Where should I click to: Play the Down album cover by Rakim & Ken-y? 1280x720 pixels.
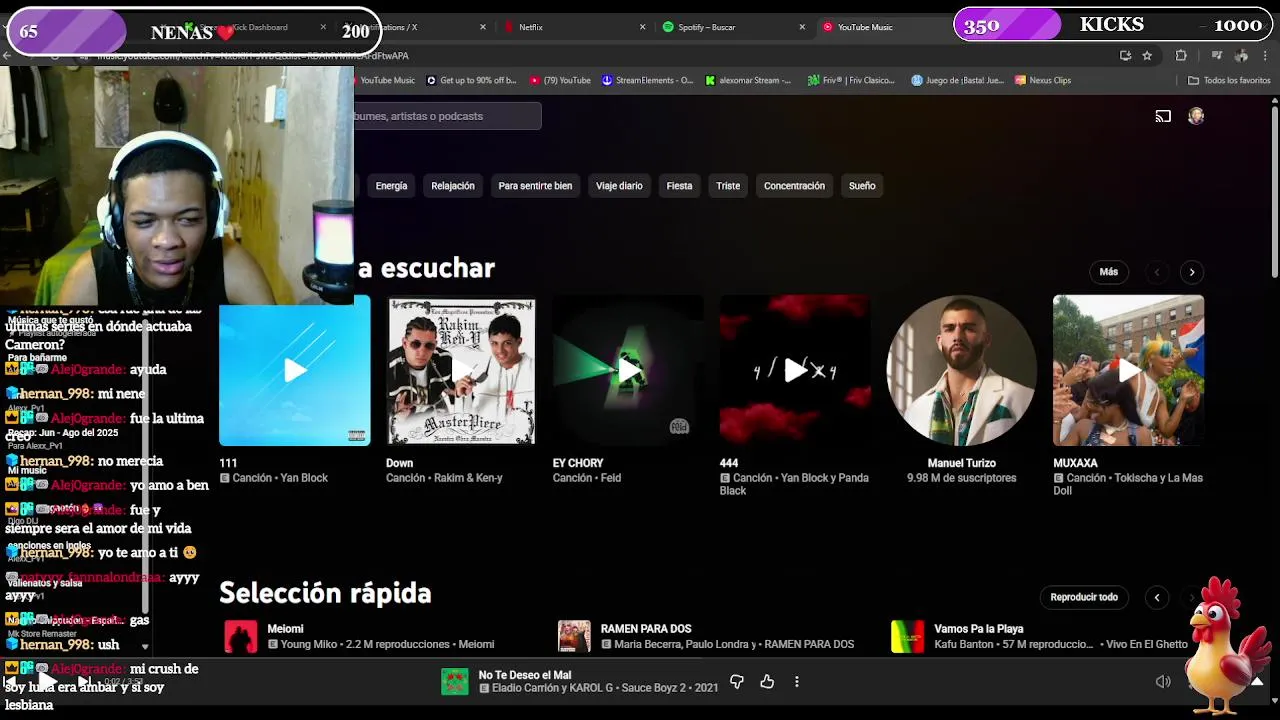coord(461,370)
